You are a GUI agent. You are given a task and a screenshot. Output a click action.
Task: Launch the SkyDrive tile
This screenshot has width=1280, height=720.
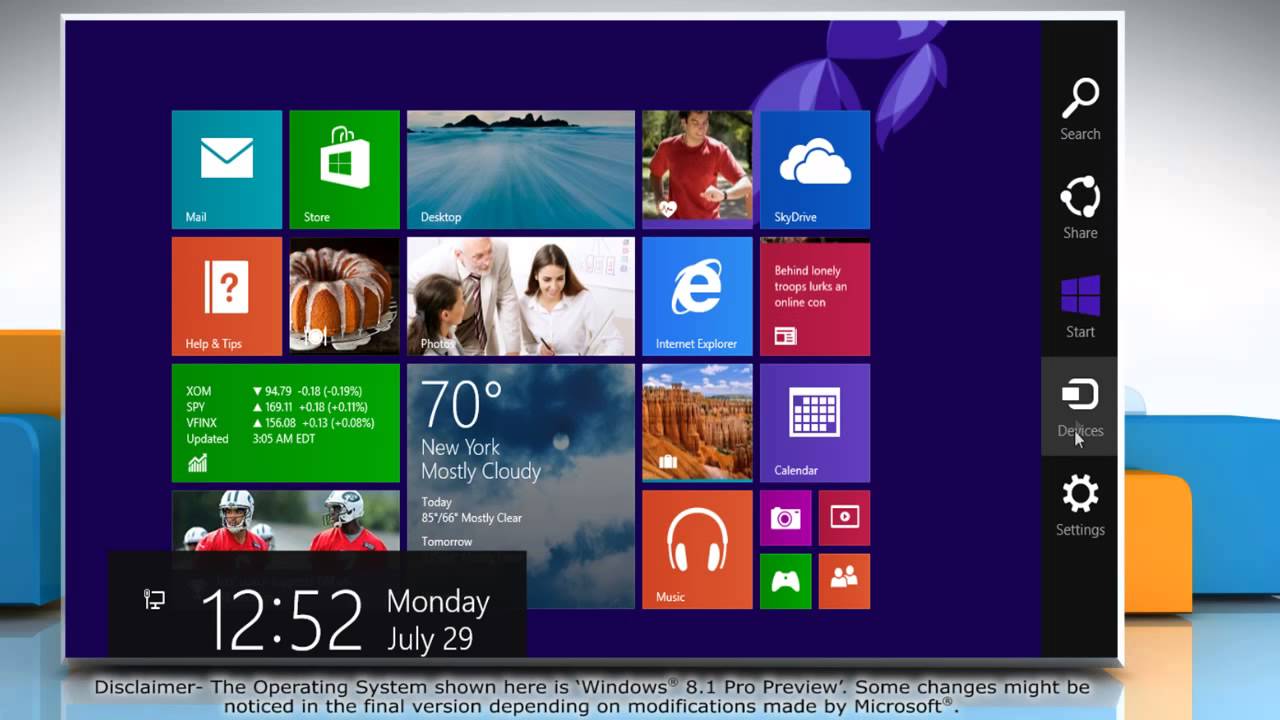click(x=815, y=170)
